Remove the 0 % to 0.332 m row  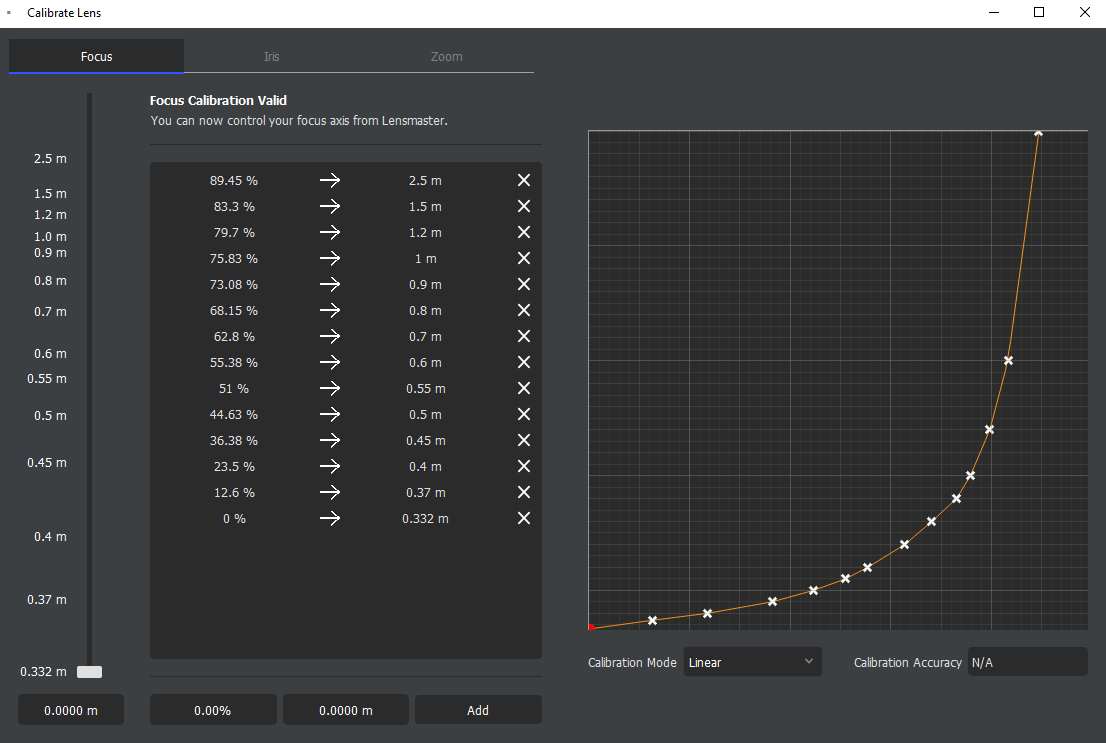coord(523,519)
